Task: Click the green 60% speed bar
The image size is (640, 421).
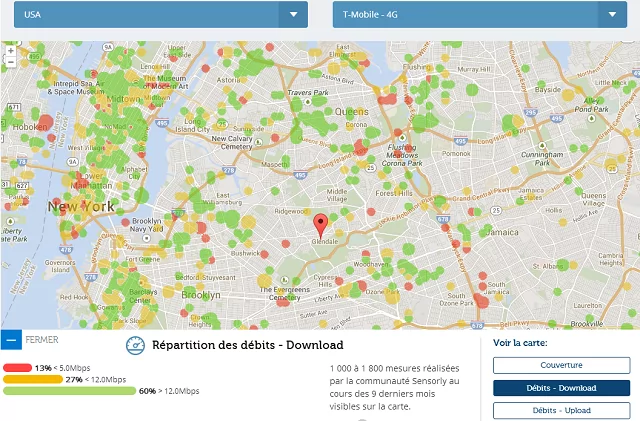Action: 70,391
